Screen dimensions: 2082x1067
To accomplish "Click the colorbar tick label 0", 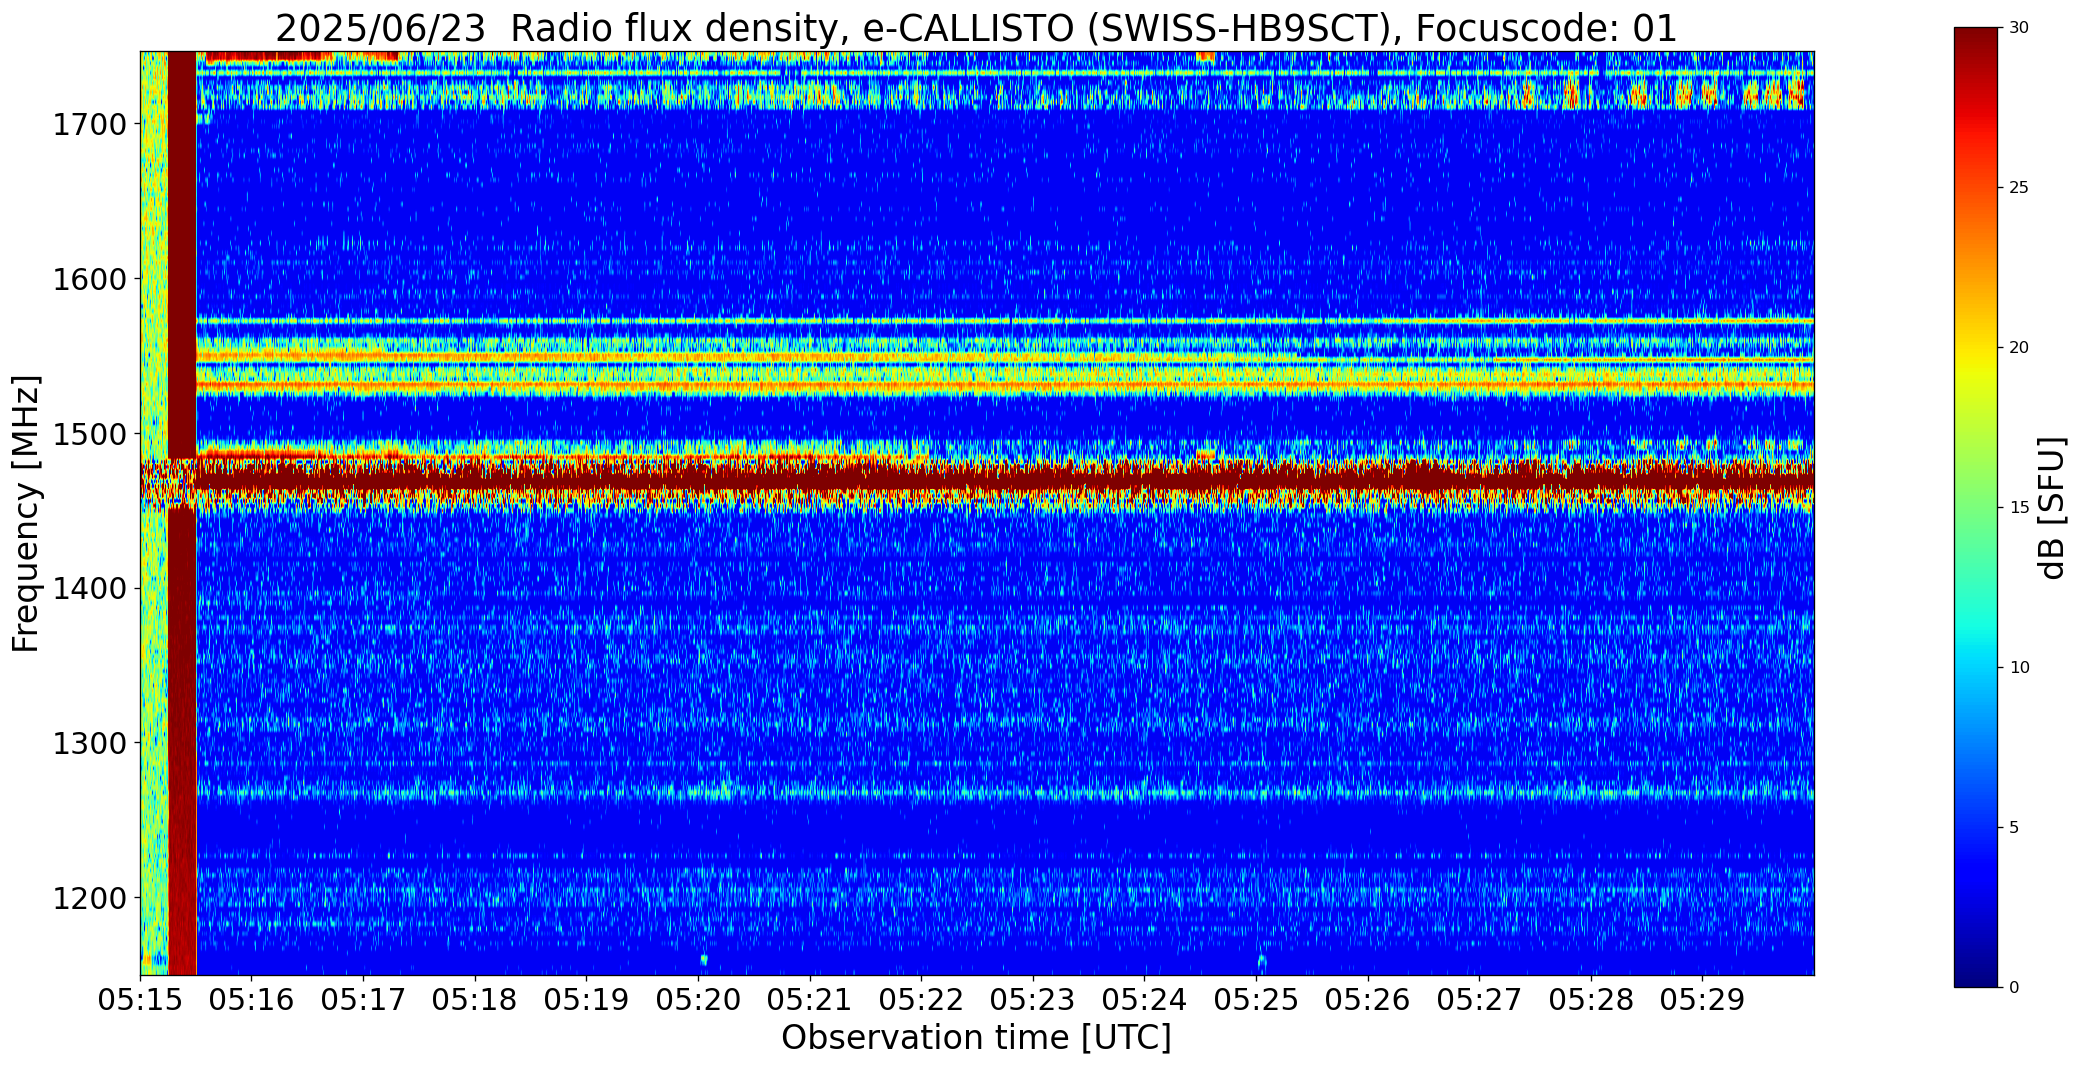I will [2014, 988].
